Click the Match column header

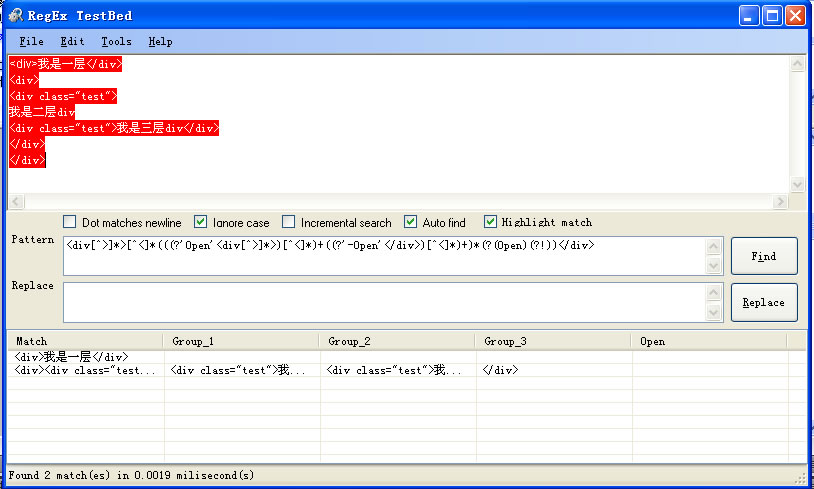[86, 342]
